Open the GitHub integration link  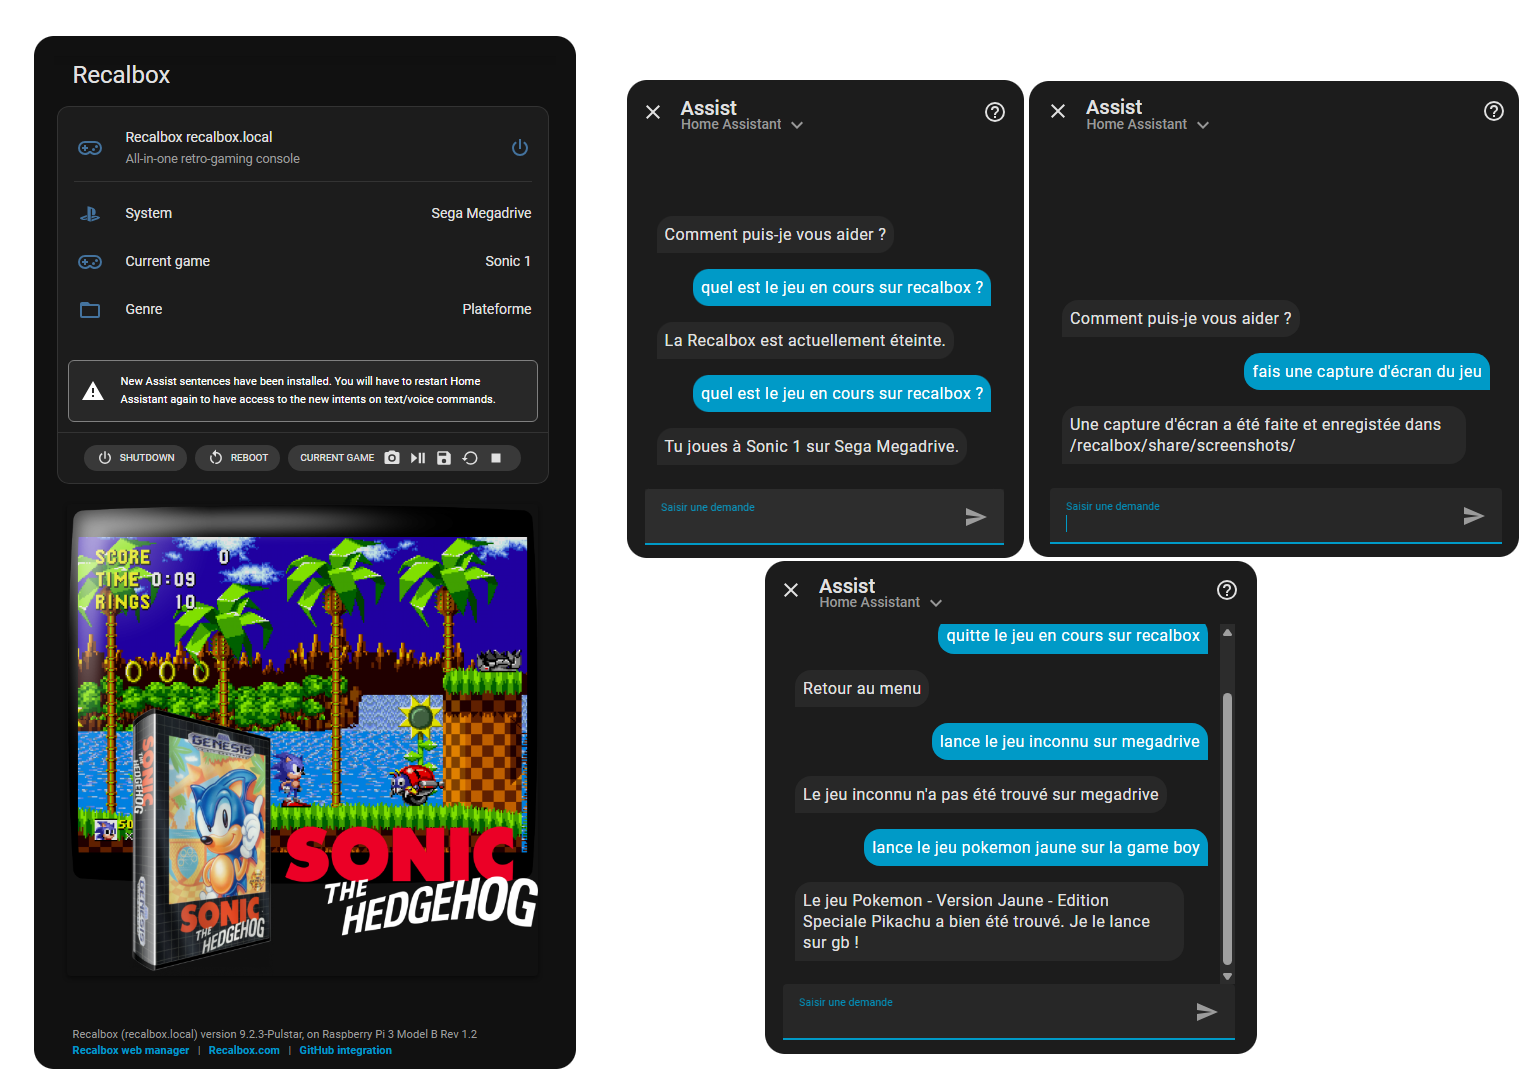tap(345, 1050)
